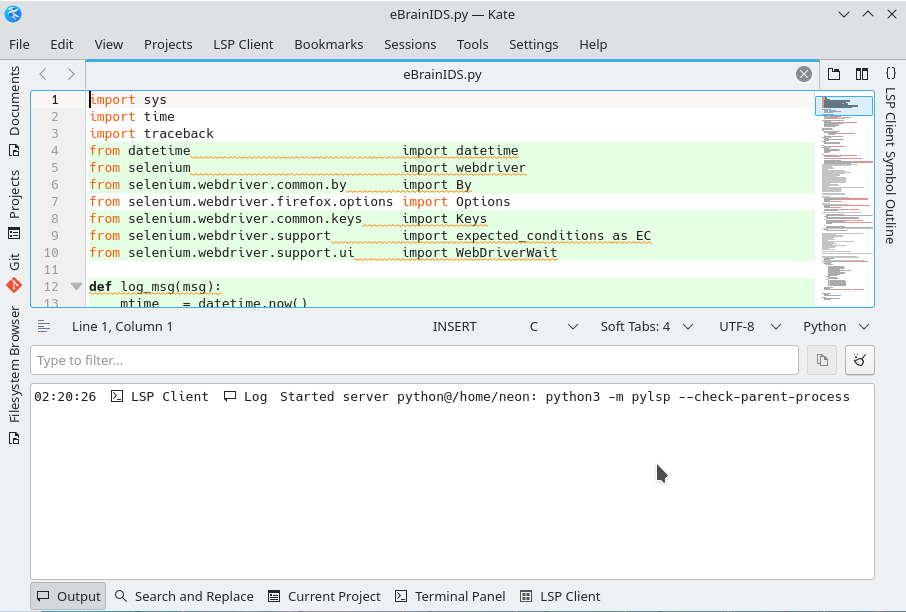Open the Sessions menu
Image resolution: width=906 pixels, height=612 pixels.
tap(410, 44)
